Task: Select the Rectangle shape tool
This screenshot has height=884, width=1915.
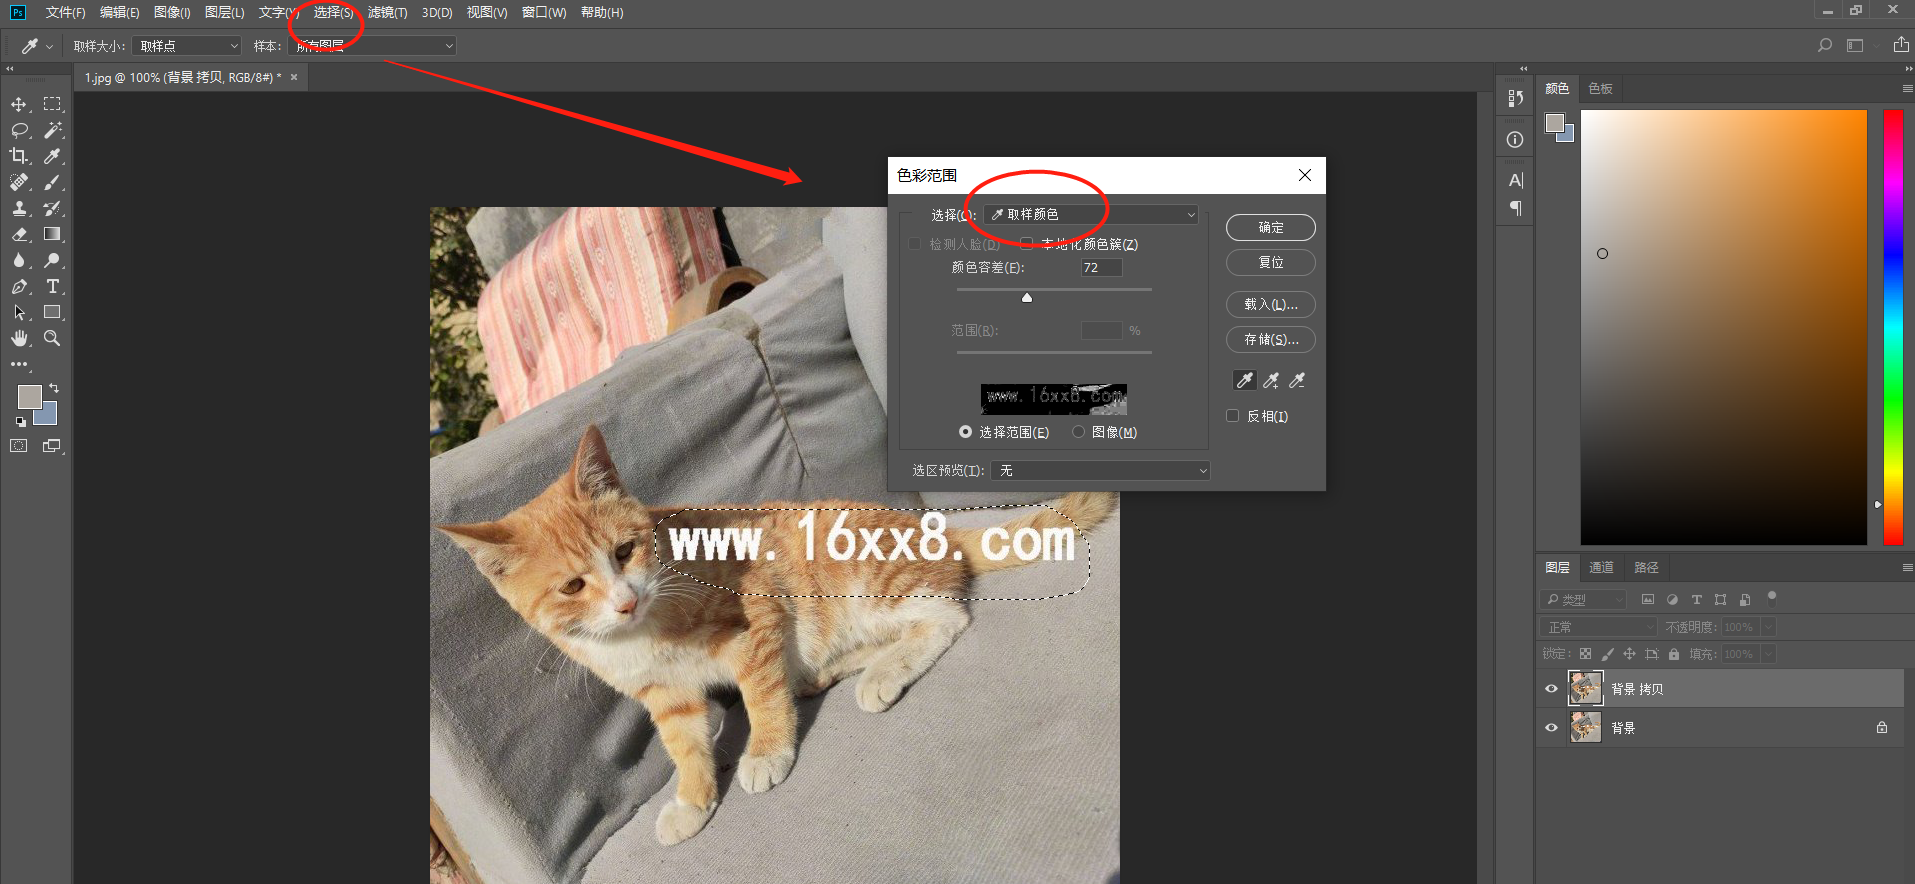Action: pyautogui.click(x=52, y=312)
